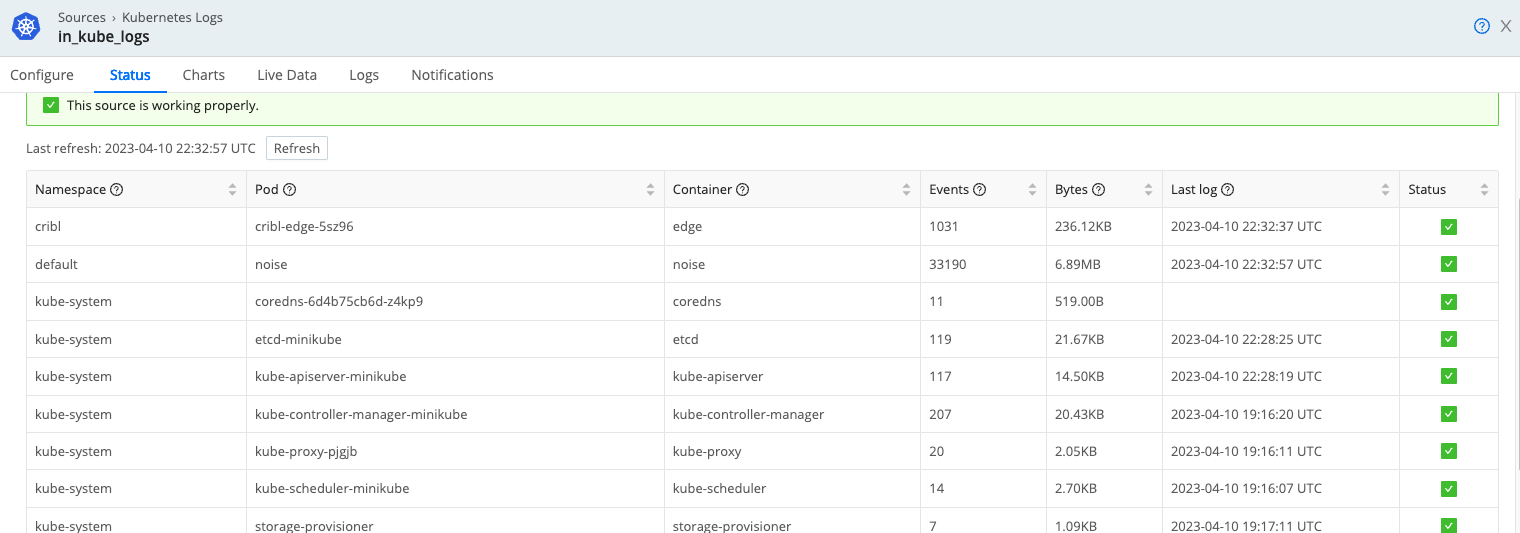Click status check for kube-scheduler-minikube row

[1449, 488]
